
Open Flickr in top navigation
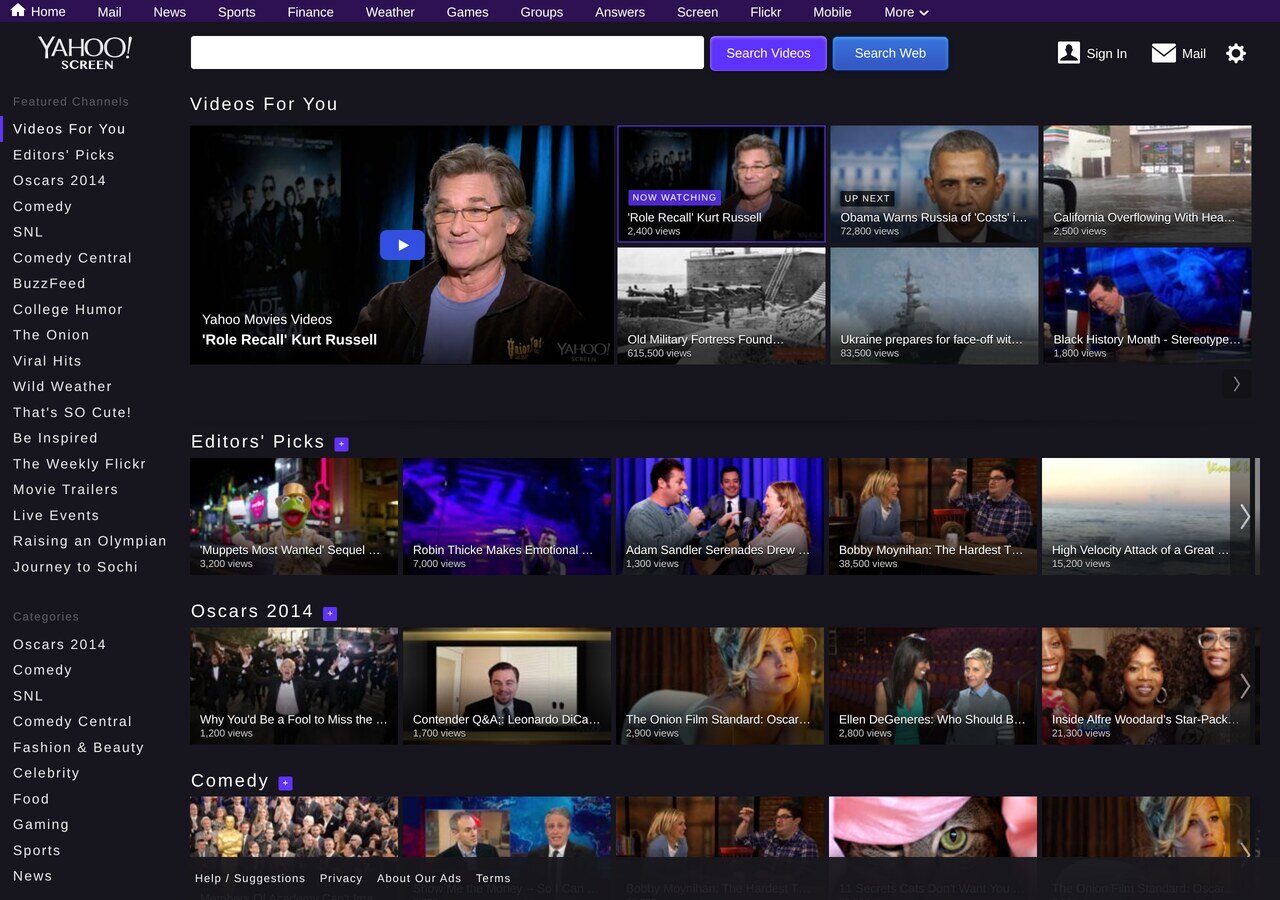765,12
